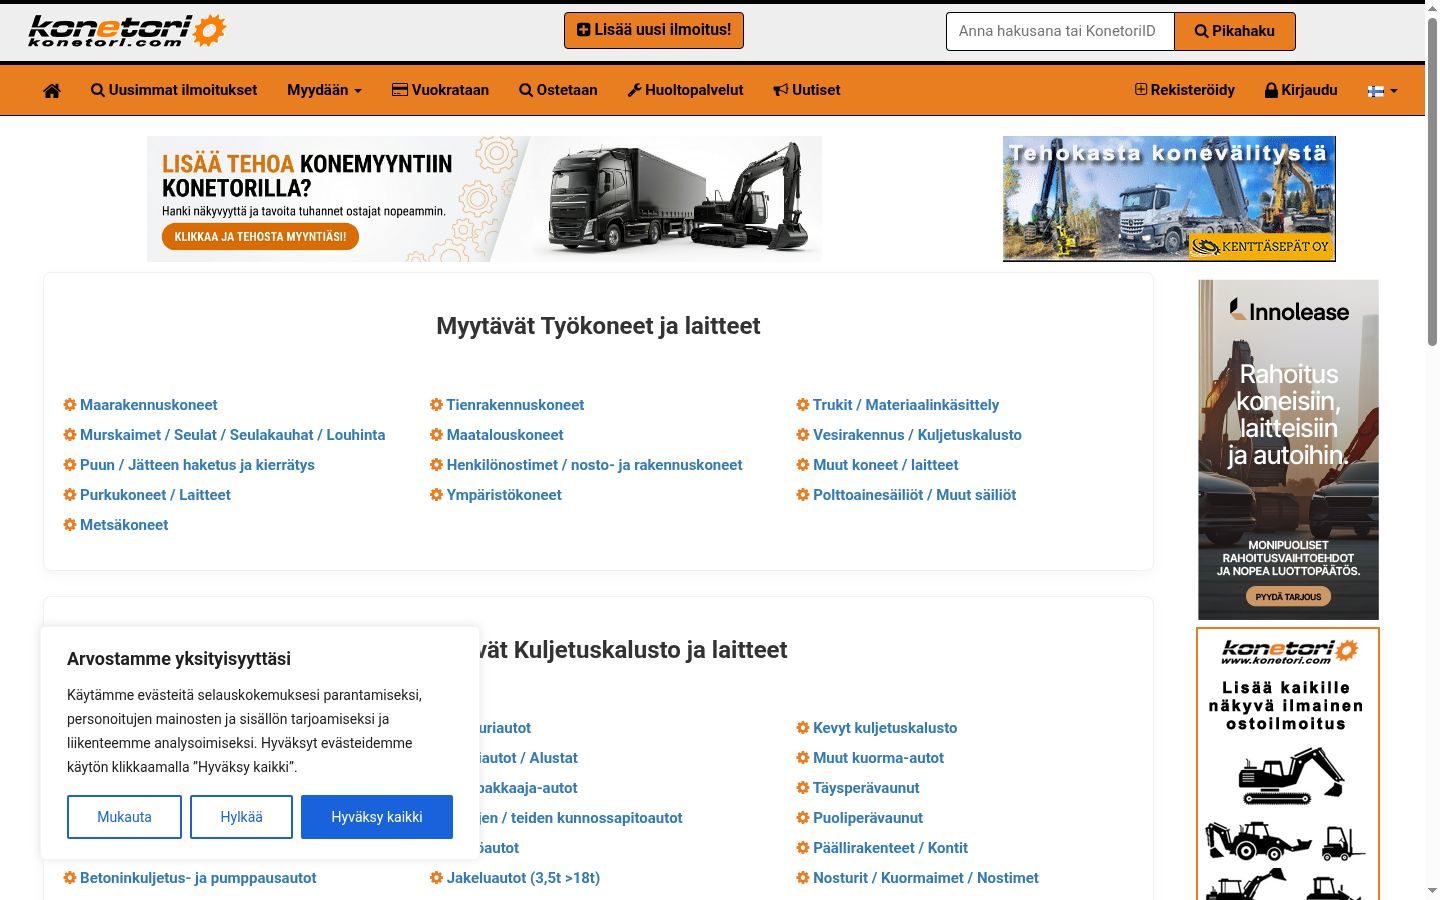Reject cookies with the Hylkää button
Viewport: 1440px width, 900px height.
click(x=241, y=817)
